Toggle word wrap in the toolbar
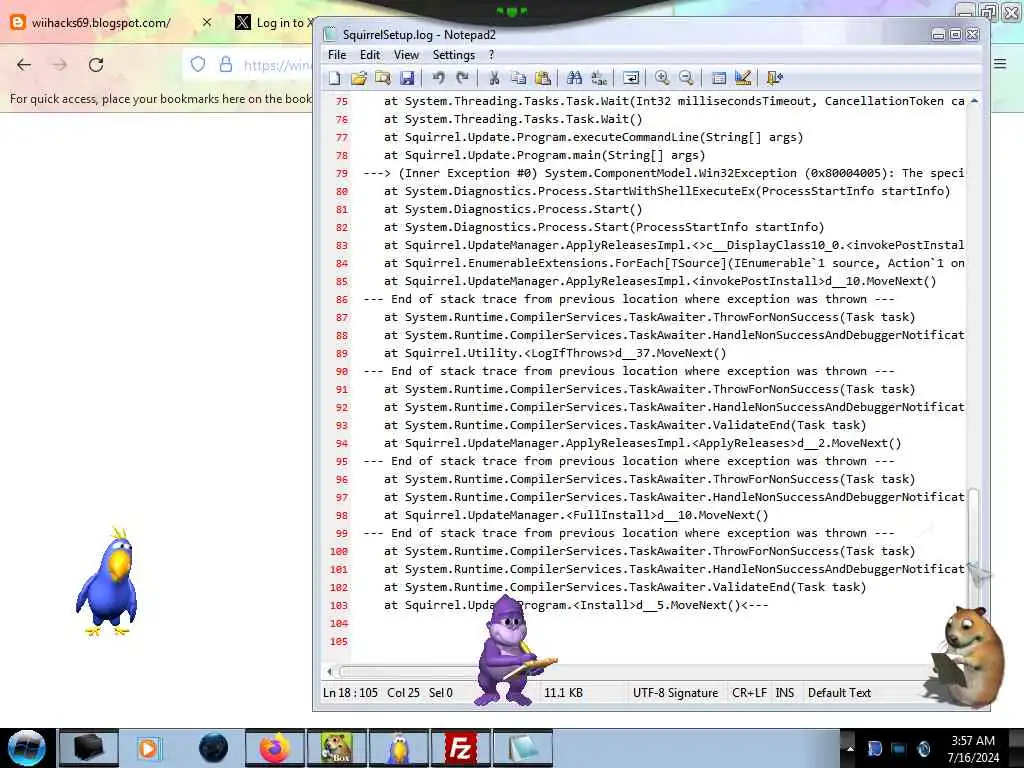Image resolution: width=1024 pixels, height=768 pixels. click(631, 78)
